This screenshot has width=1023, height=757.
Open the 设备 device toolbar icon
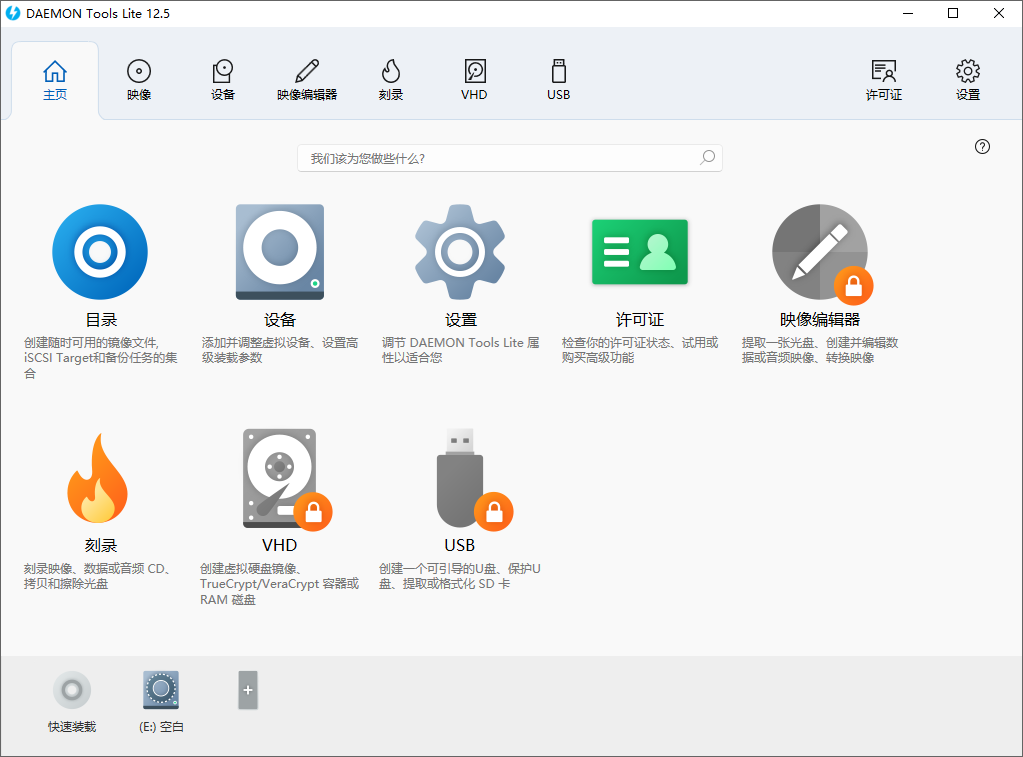click(x=222, y=80)
